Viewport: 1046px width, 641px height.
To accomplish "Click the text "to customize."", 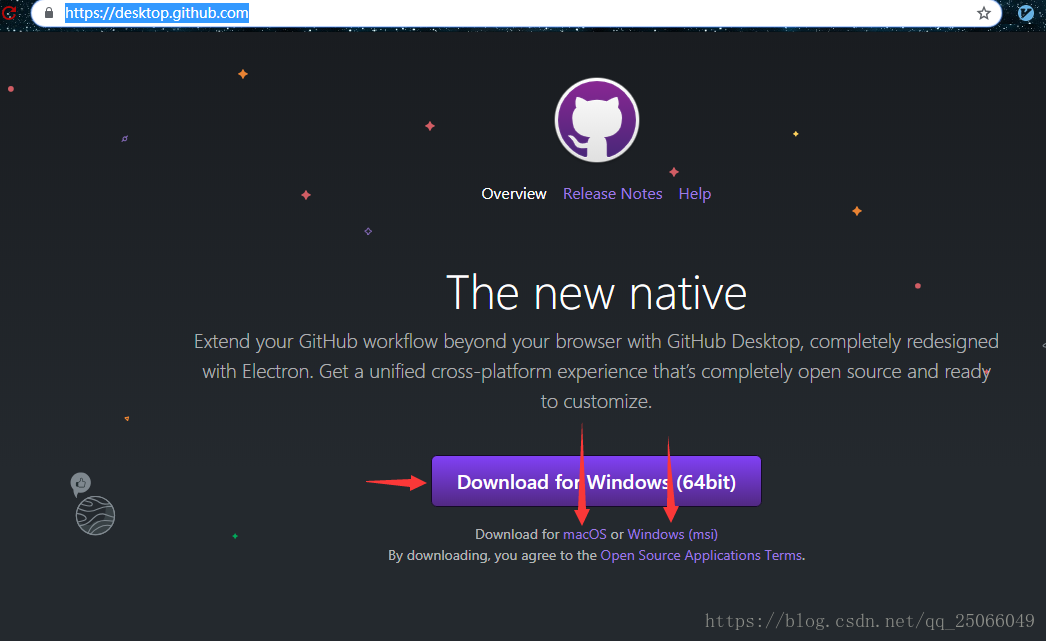I will coord(596,402).
